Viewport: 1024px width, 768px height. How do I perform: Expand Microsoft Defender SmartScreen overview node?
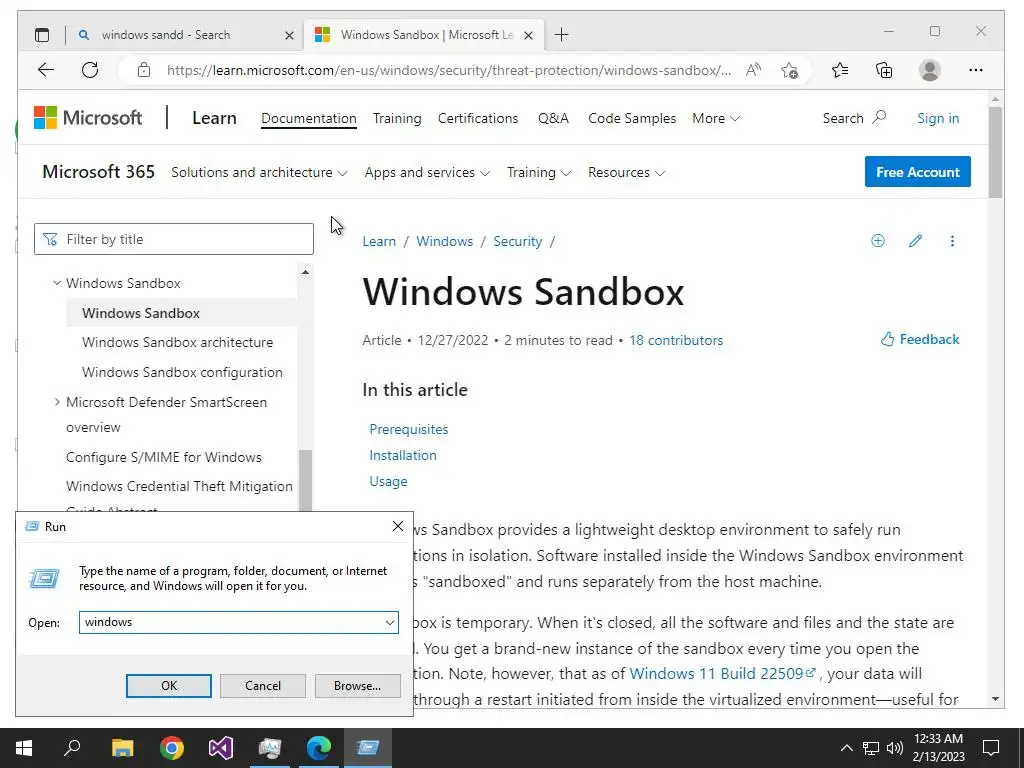point(57,402)
